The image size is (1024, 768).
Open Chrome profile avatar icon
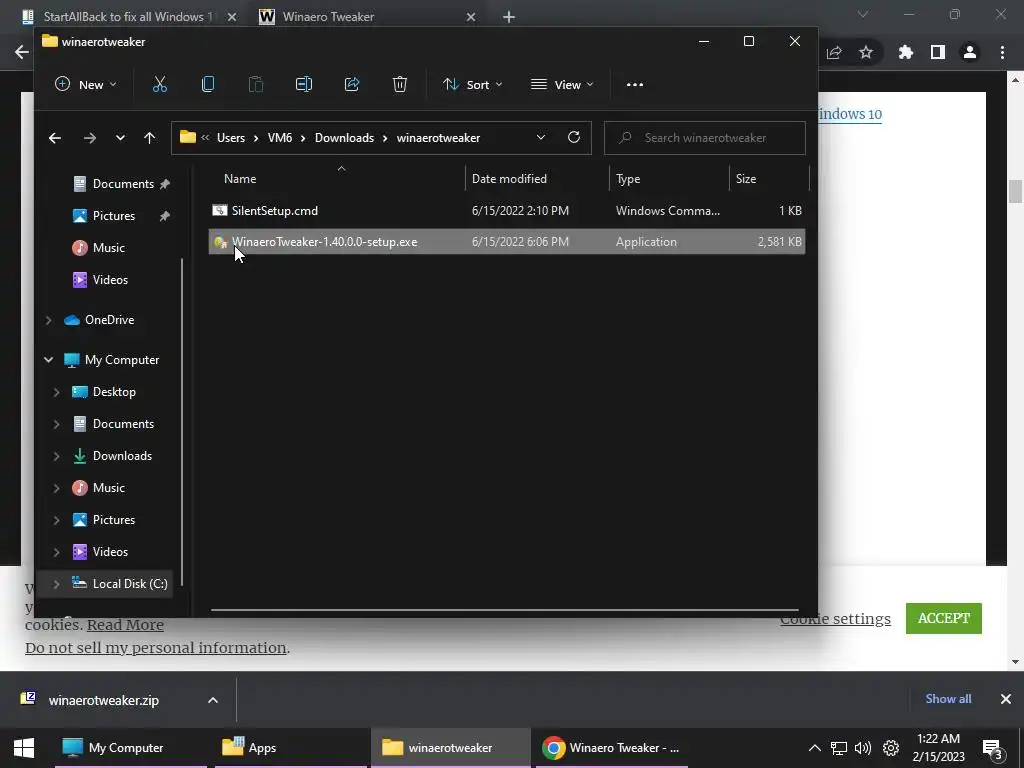[970, 52]
